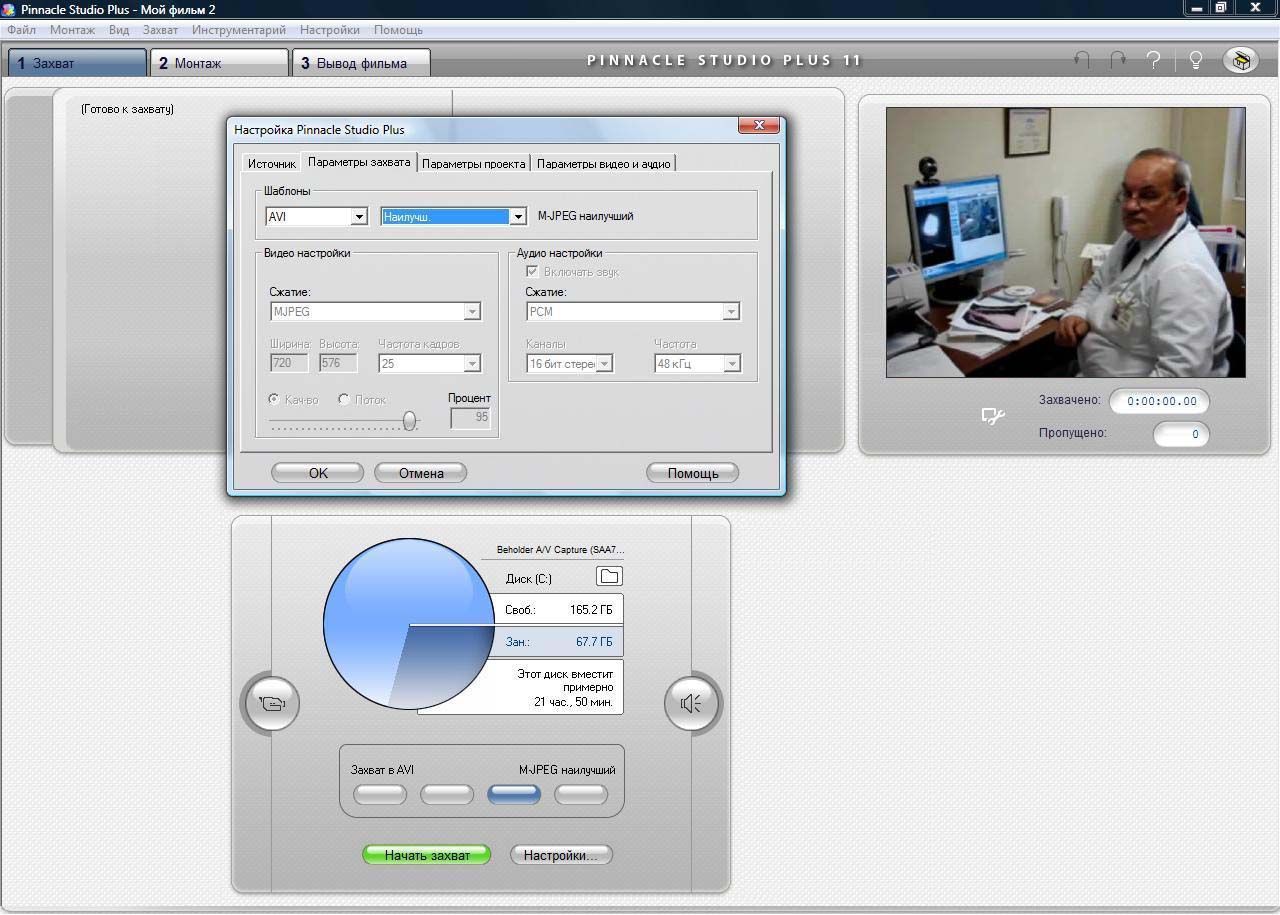Viewport: 1280px width, 915px height.
Task: Click the blue disk usage pie chart
Action: coord(408,624)
